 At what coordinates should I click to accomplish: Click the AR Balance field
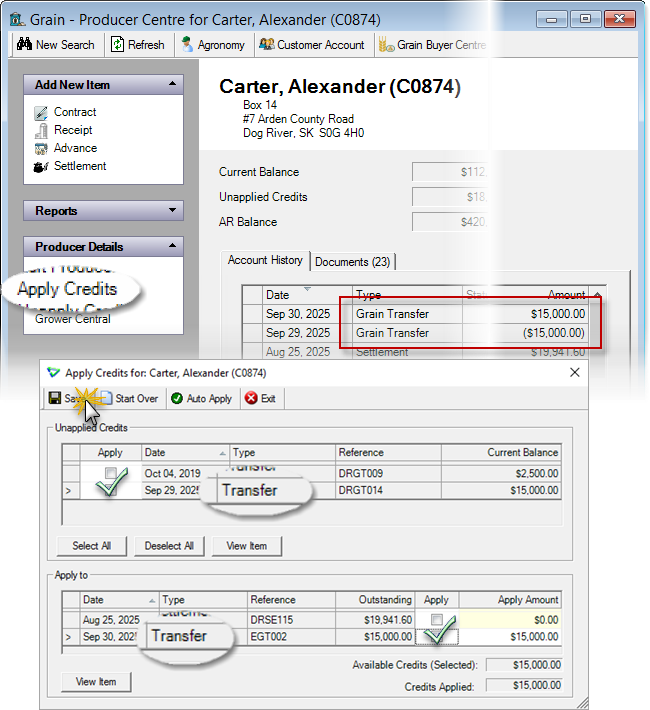(x=450, y=221)
